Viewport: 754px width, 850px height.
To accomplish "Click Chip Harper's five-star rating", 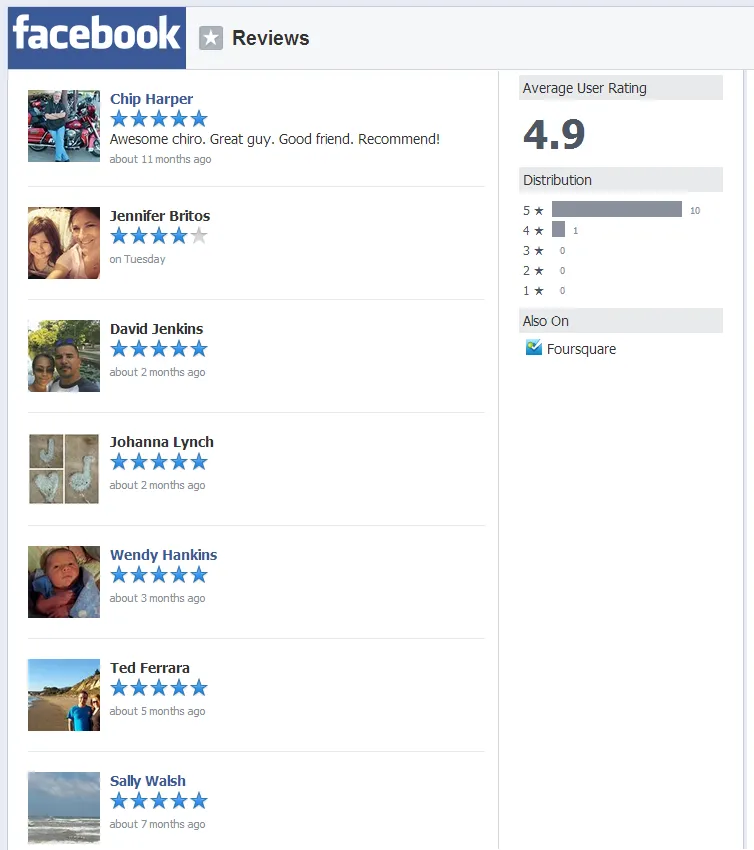I will [x=158, y=119].
